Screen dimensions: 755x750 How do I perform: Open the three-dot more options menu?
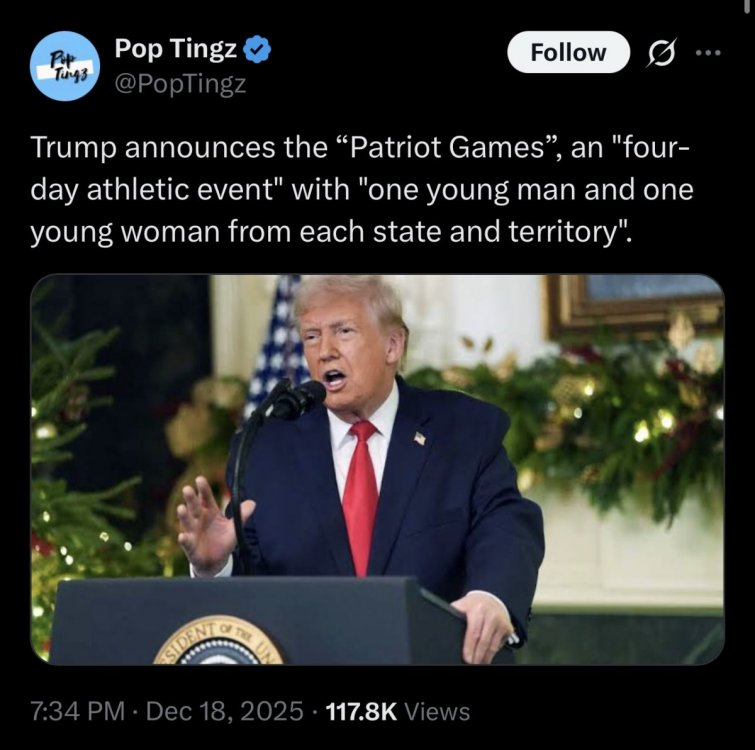(x=709, y=52)
